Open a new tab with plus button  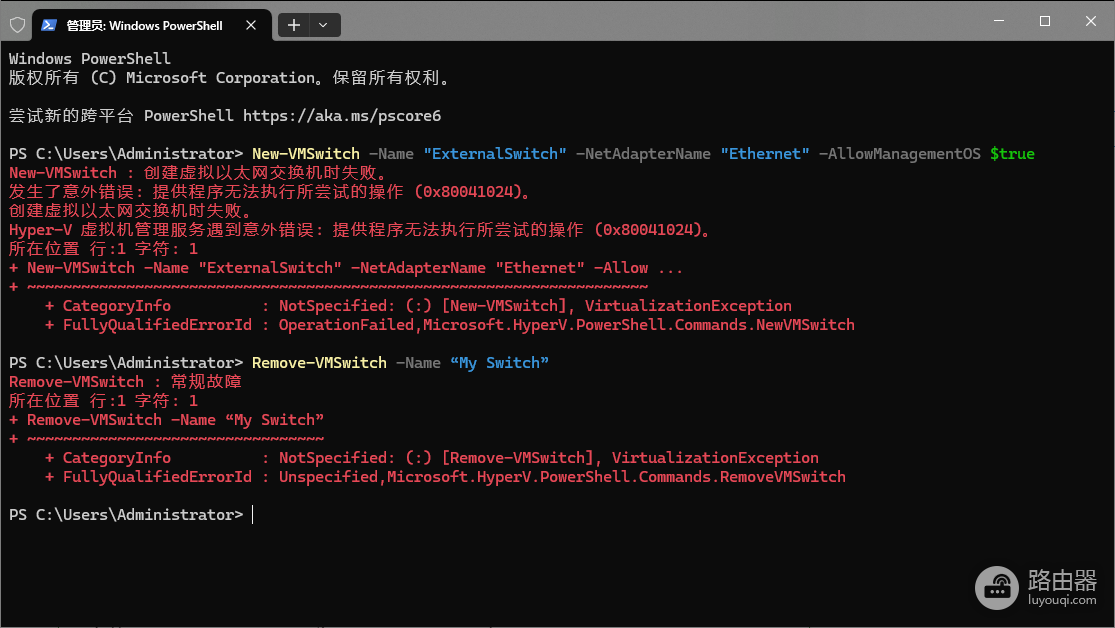pyautogui.click(x=294, y=26)
